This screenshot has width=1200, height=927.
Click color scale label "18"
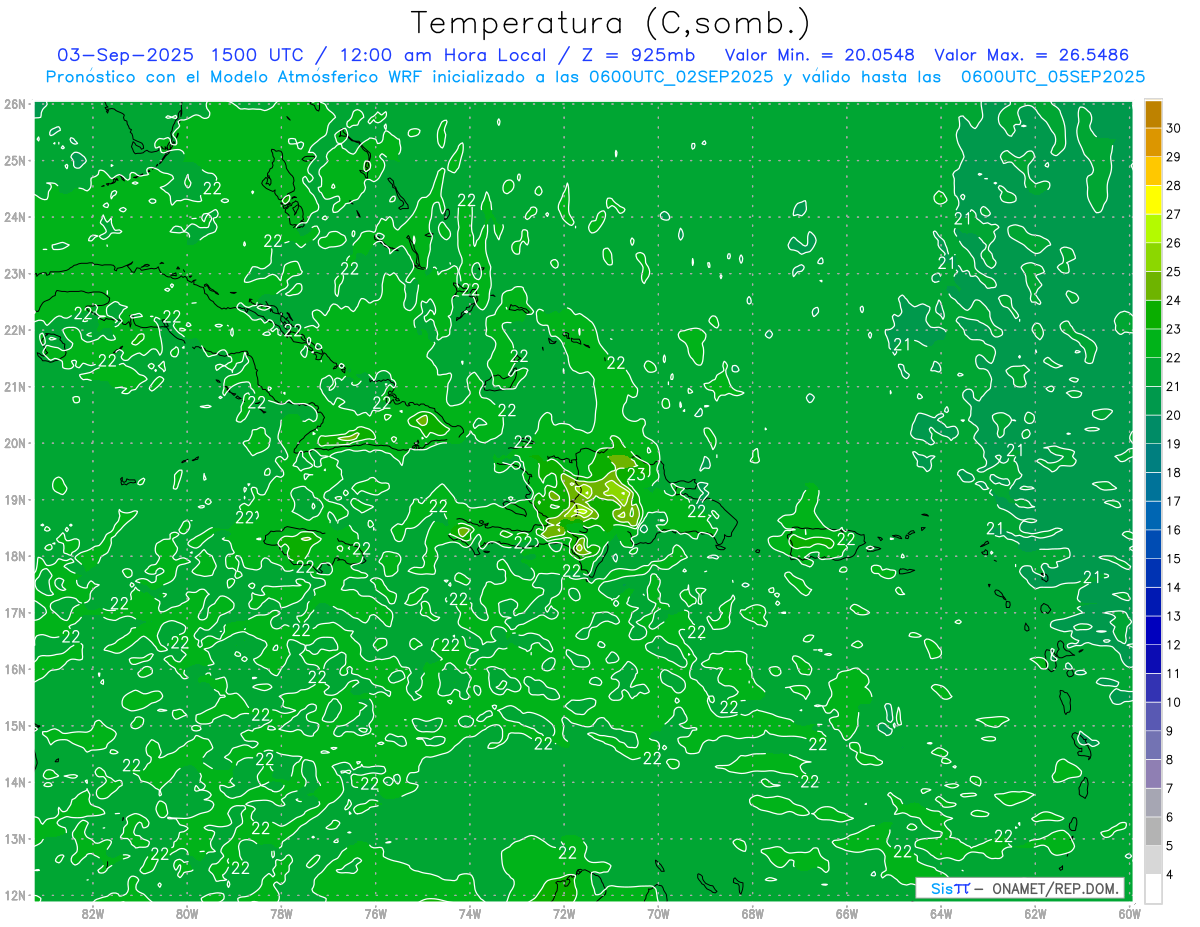(1174, 472)
